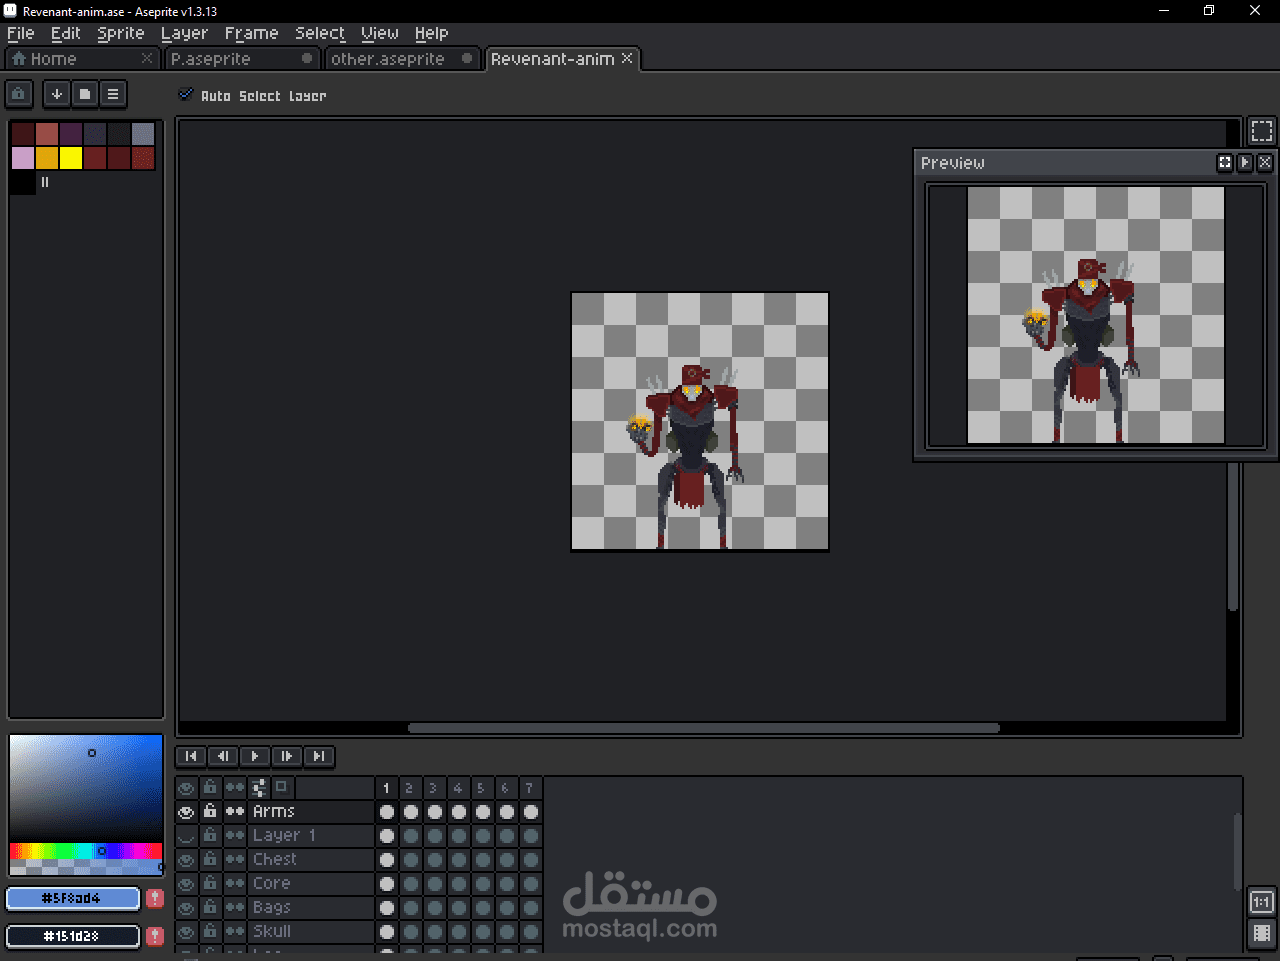Pick the yellow palette swatch
Screen dimensions: 1280x961
click(x=71, y=158)
